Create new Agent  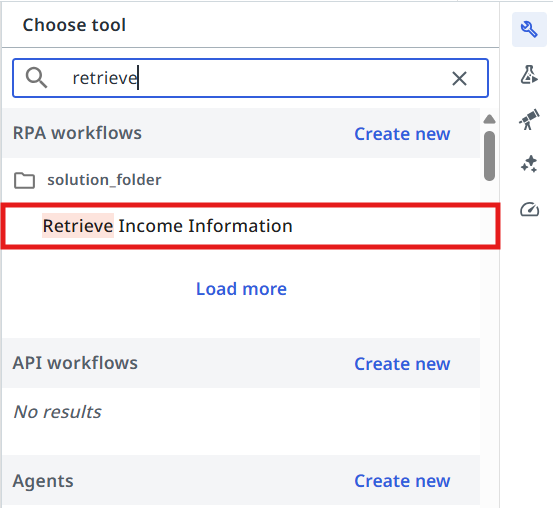pos(402,481)
